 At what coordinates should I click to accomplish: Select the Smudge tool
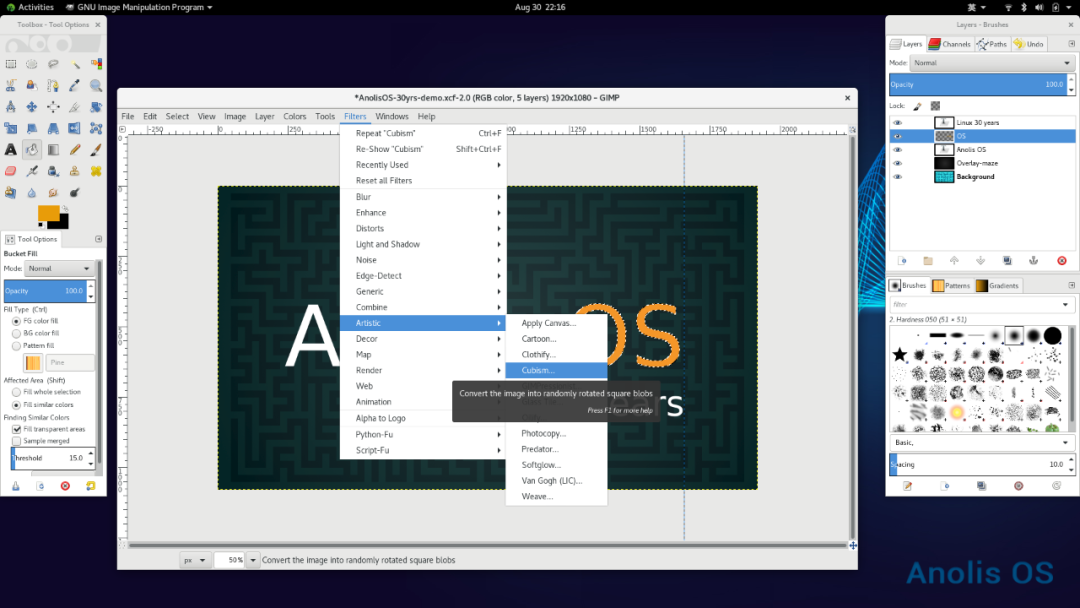click(53, 192)
